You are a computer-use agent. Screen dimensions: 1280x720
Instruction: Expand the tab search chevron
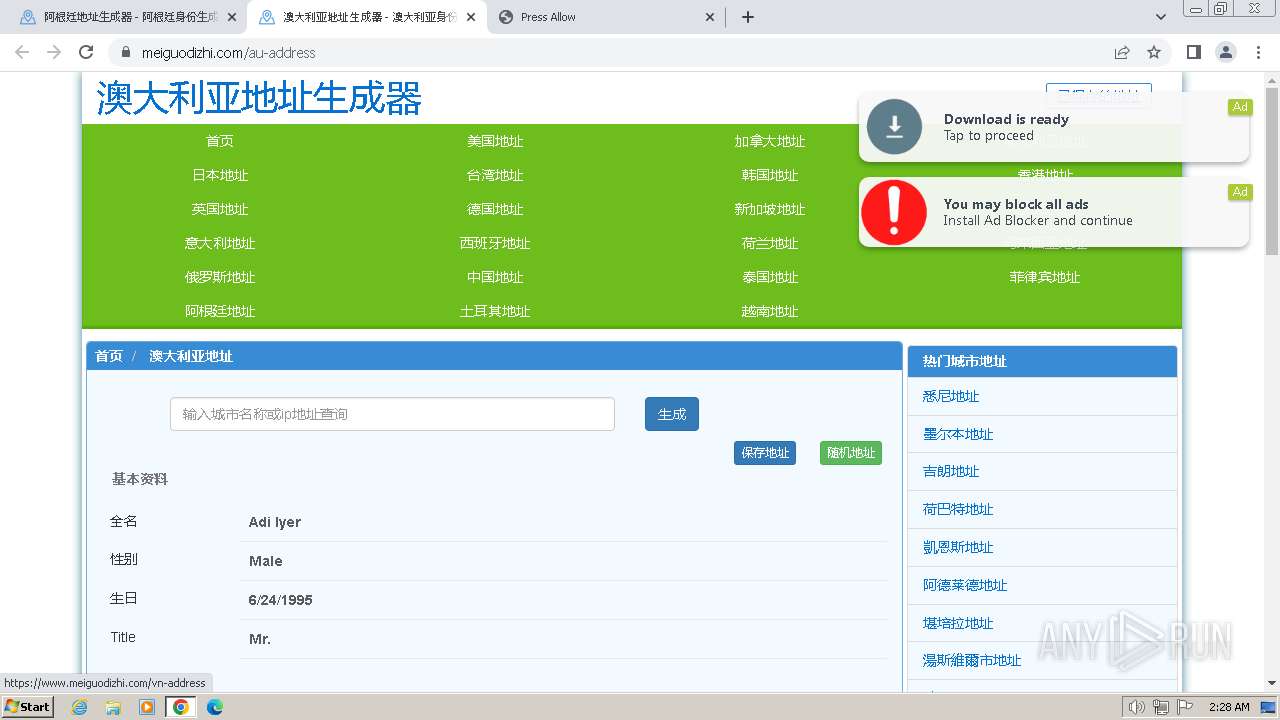1161,17
